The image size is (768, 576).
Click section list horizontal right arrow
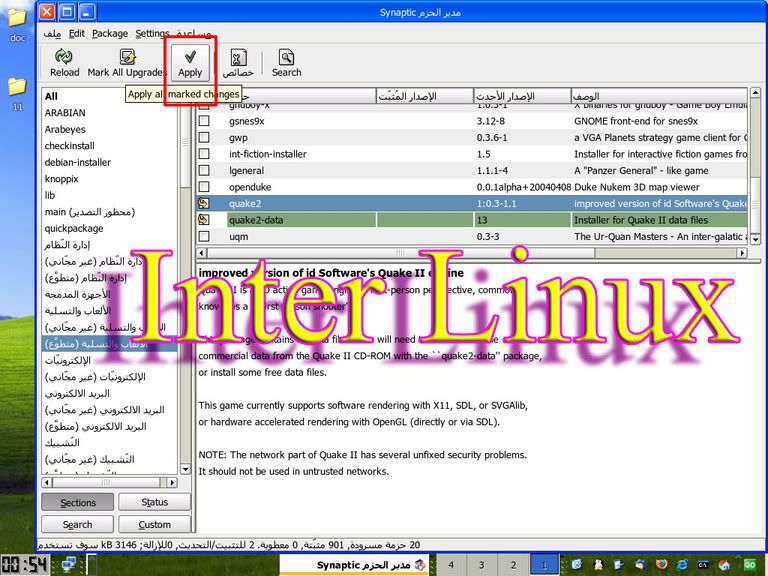click(x=172, y=482)
